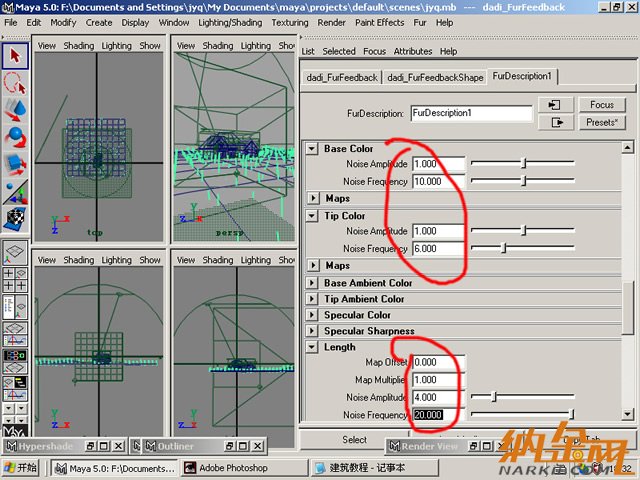This screenshot has height=480, width=640.
Task: Click the Length Map Offset field
Action: tap(438, 362)
